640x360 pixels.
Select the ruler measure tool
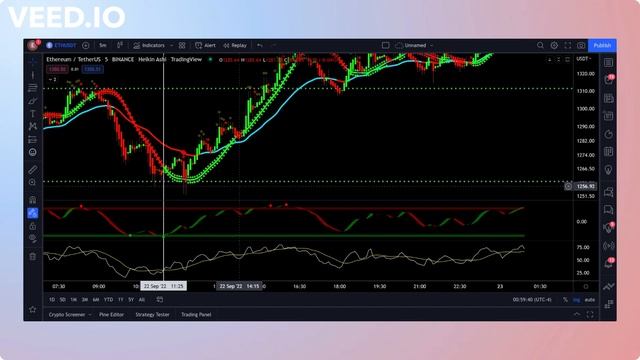point(33,169)
